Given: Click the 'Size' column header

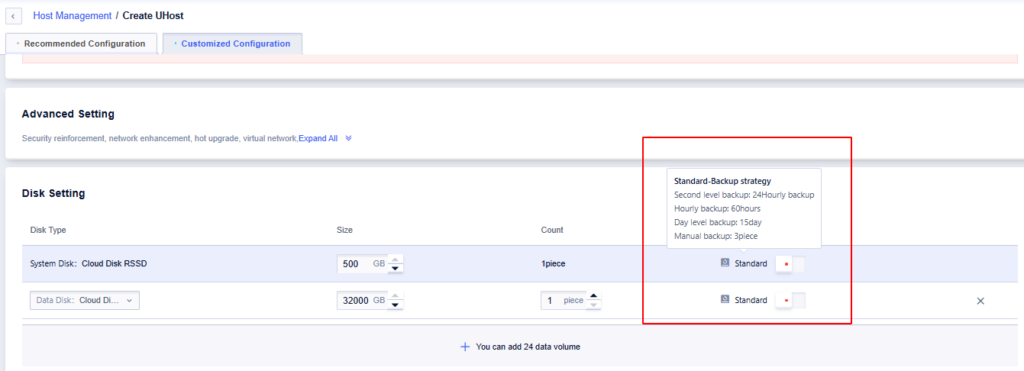Looking at the screenshot, I should point(344,230).
